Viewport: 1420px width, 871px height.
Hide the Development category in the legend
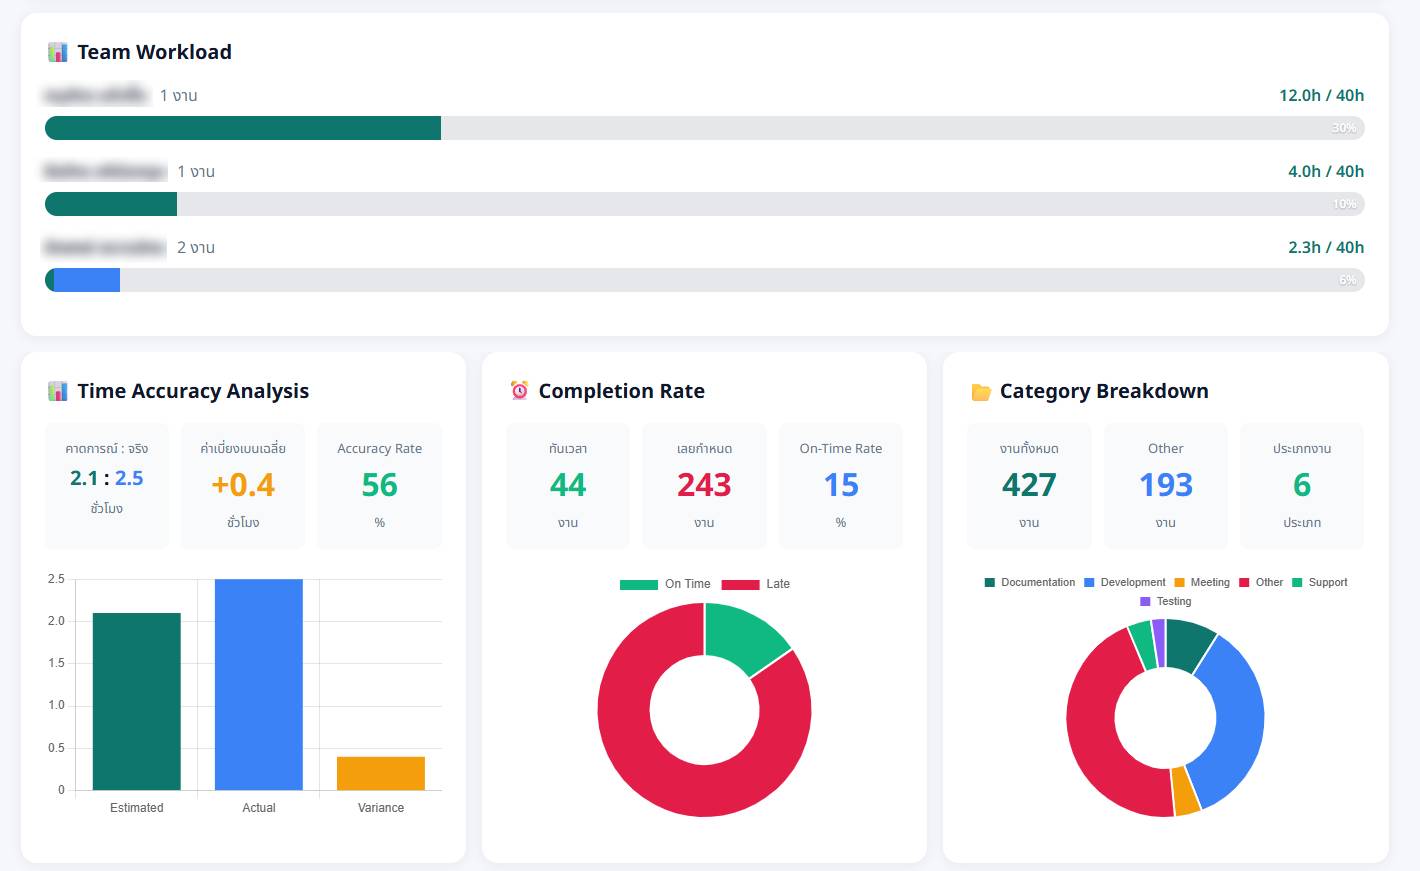coord(1124,582)
